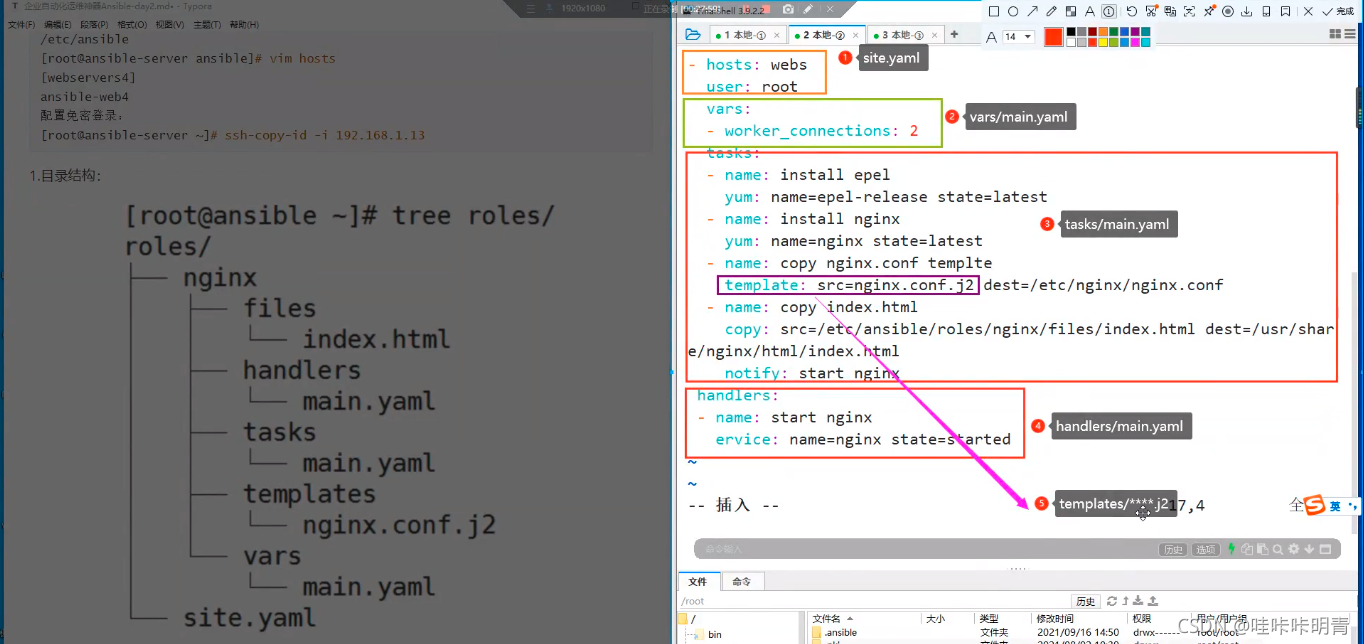Switch to the 2 本地 terminal tab
Viewport: 1364px width, 644px height.
[826, 35]
